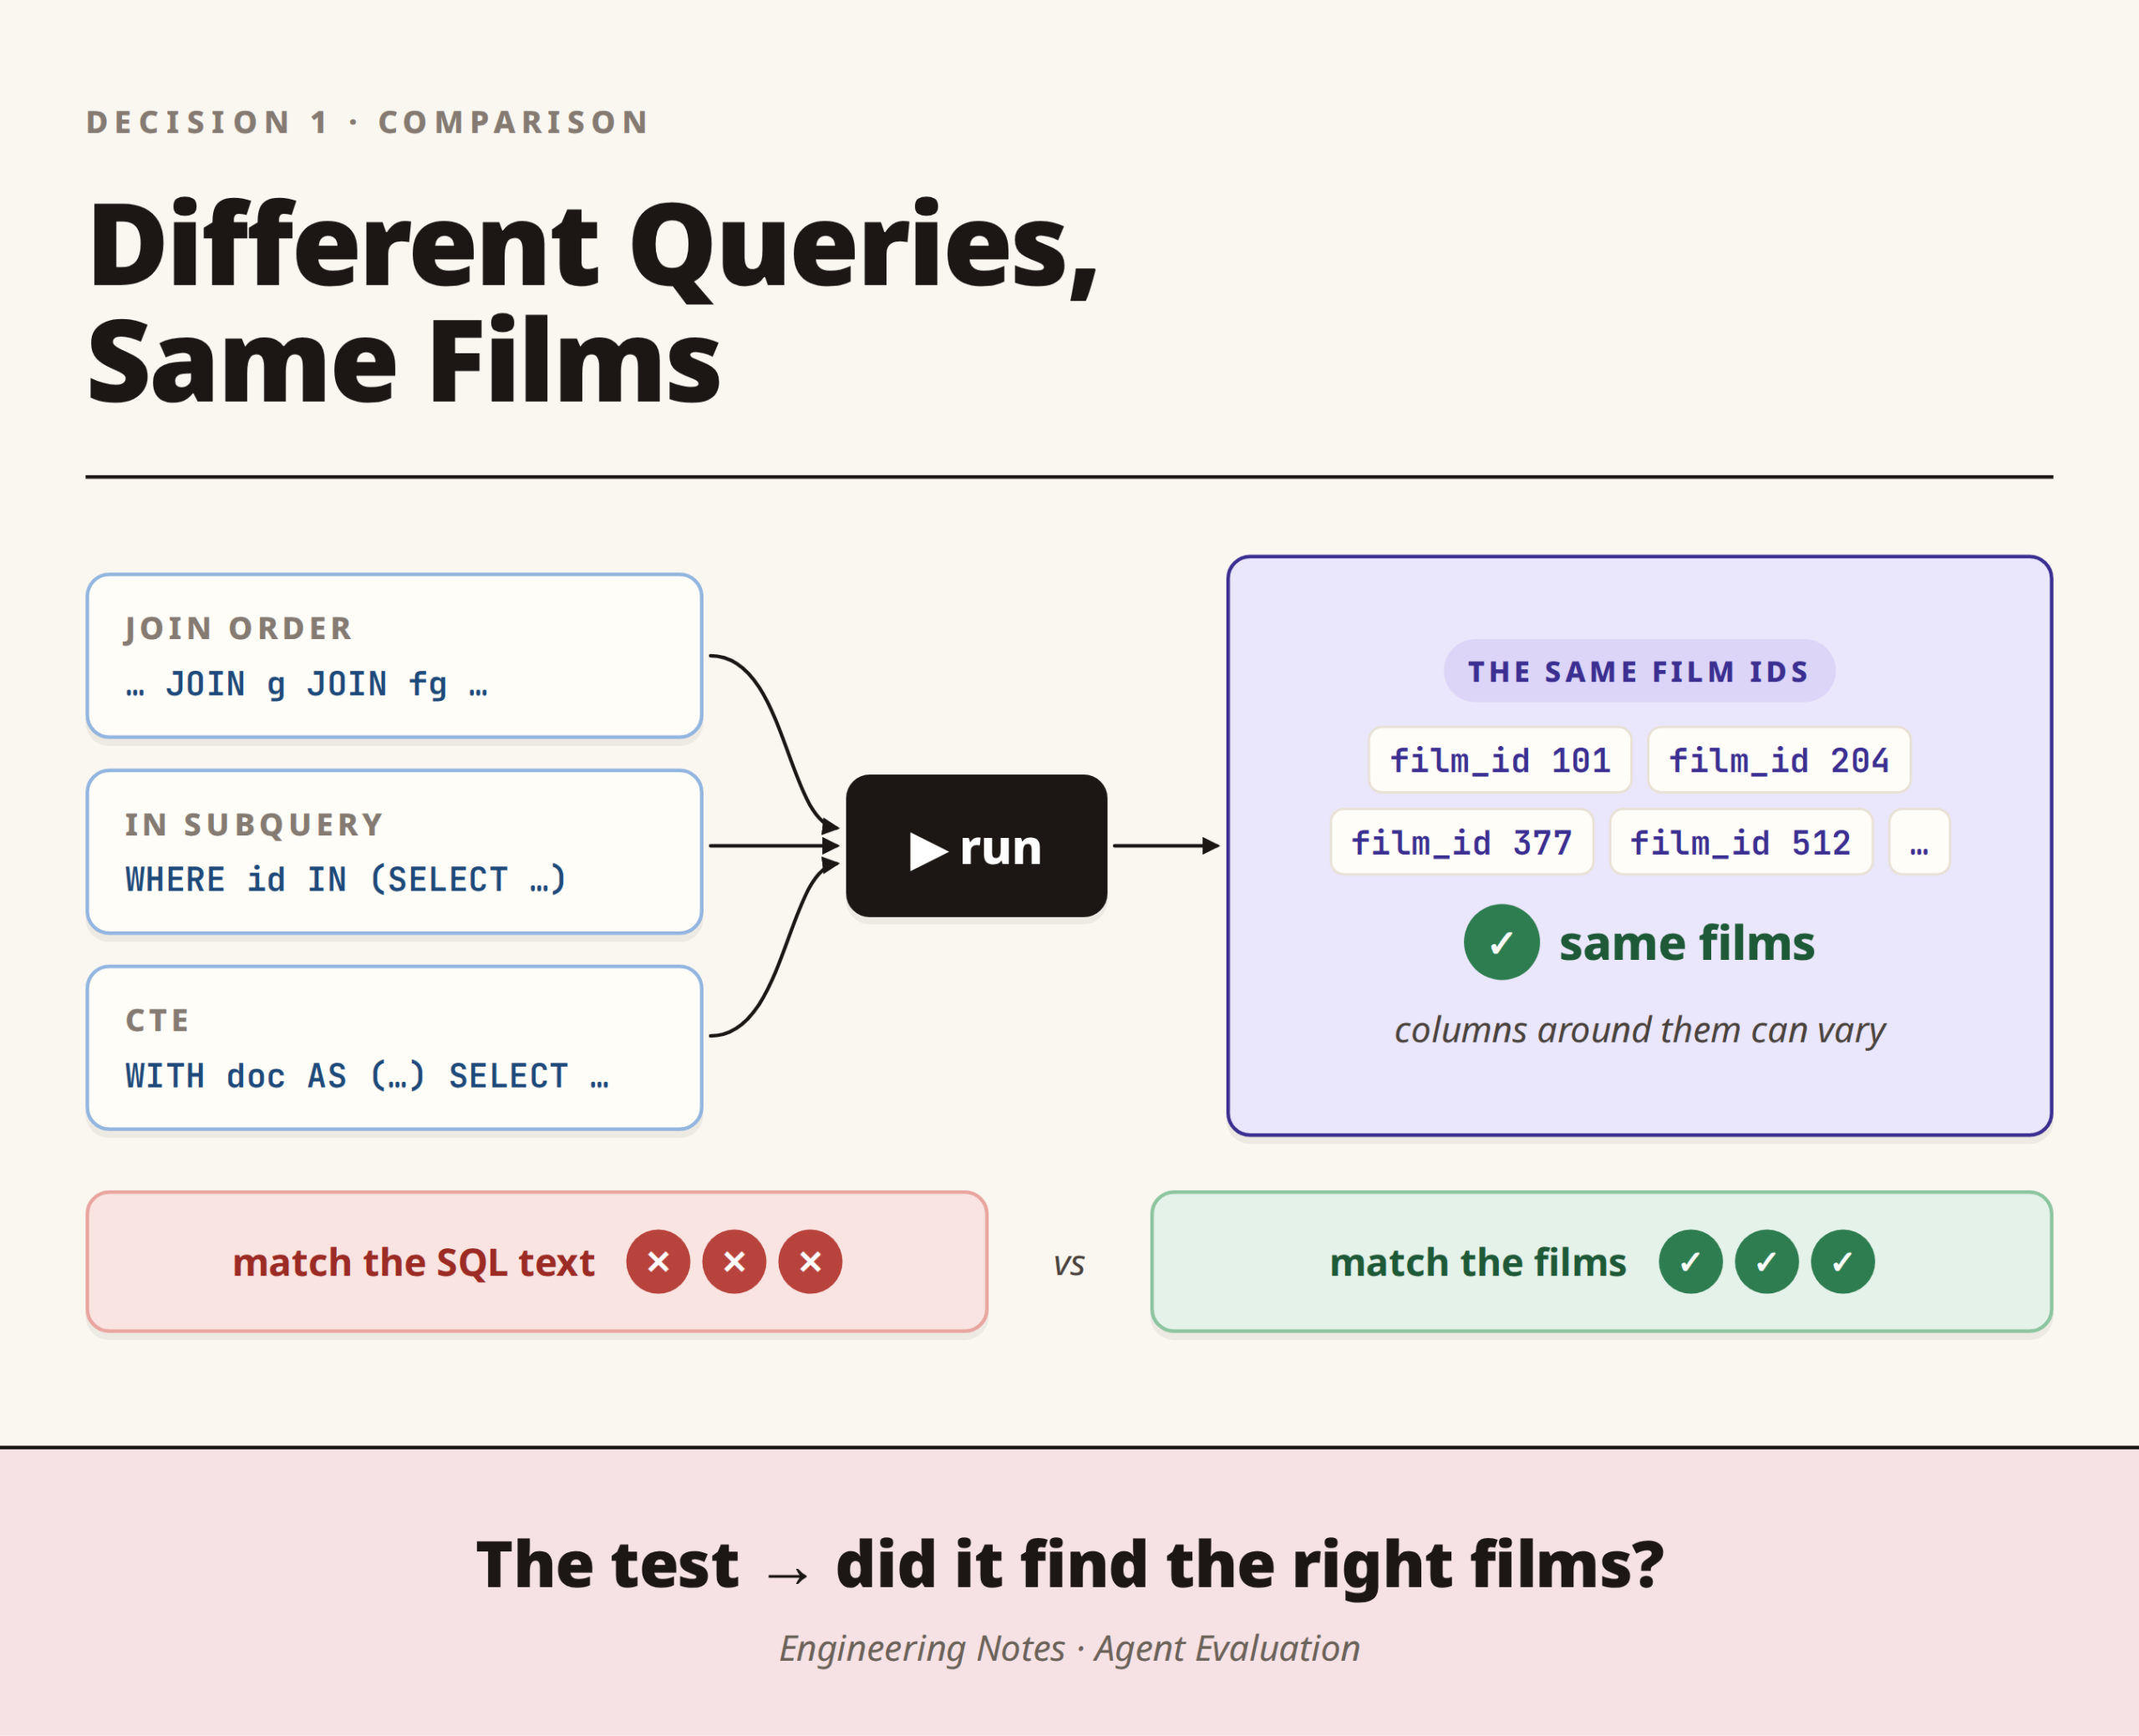
Task: Click the film_id 377 chip
Action: point(1461,842)
